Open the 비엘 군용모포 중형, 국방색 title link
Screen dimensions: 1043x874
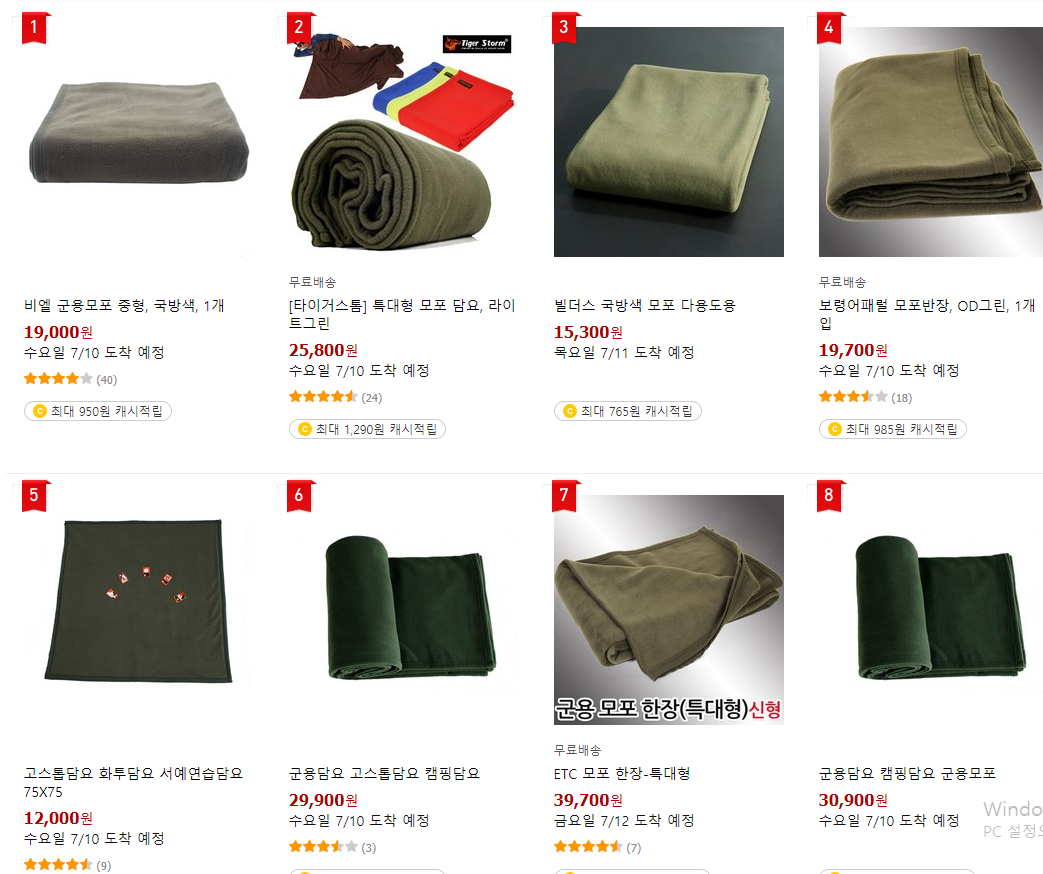[124, 305]
